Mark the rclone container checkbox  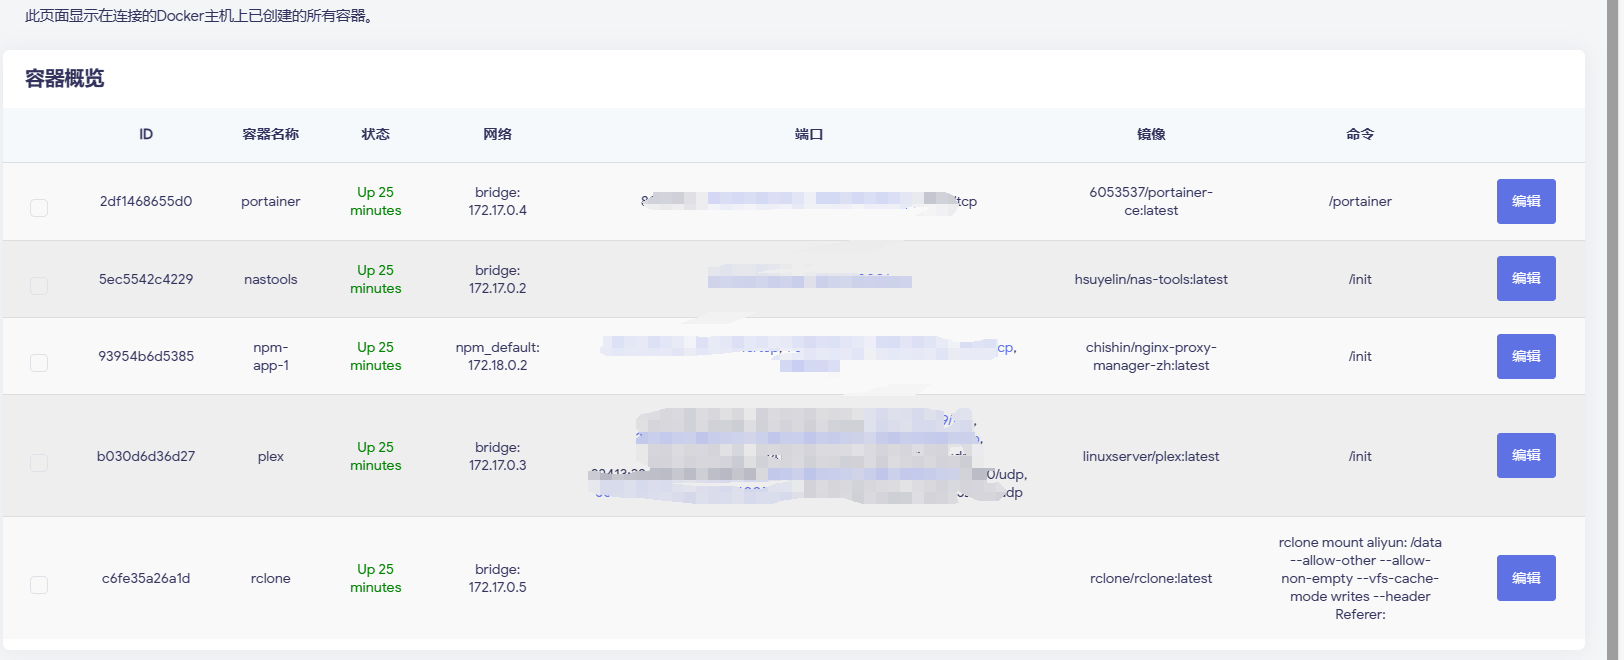39,585
